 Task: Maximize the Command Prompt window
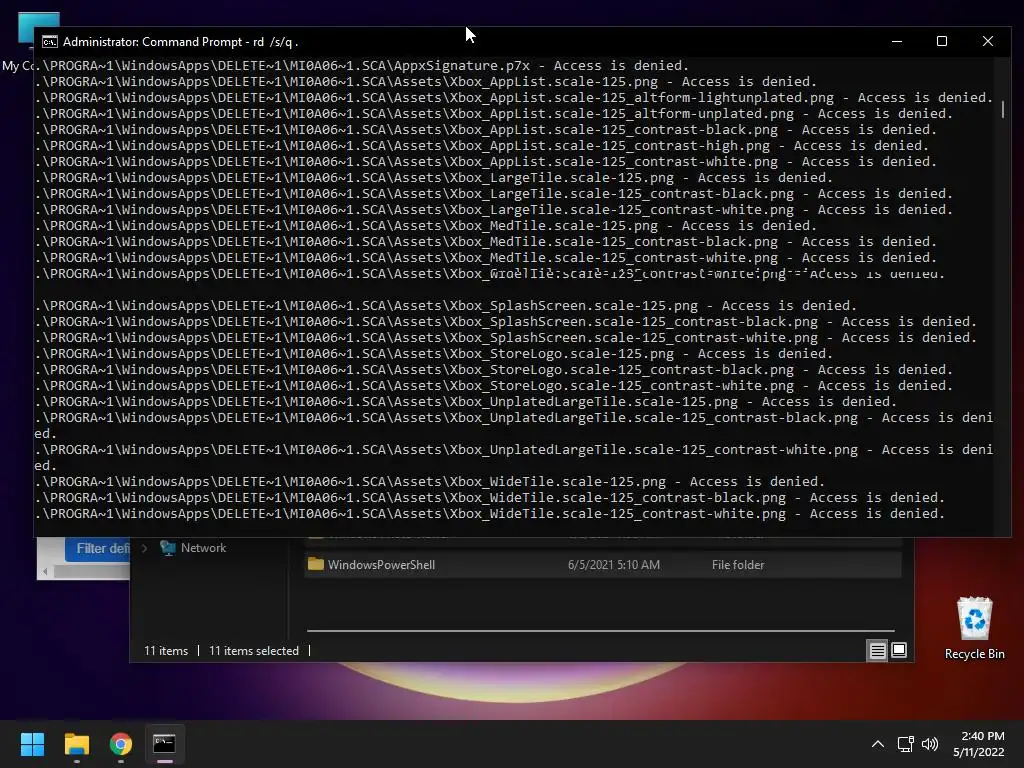click(942, 41)
